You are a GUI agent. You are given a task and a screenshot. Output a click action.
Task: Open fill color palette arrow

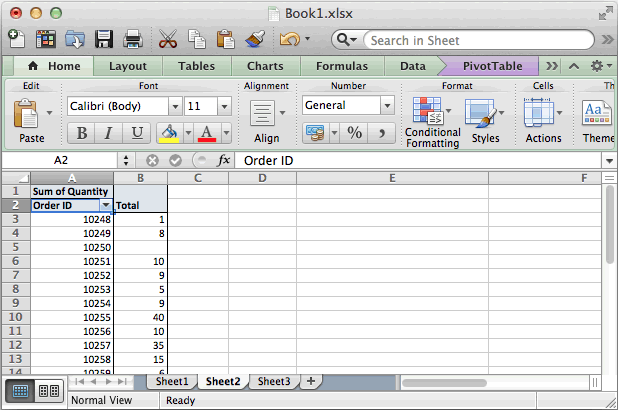coord(188,133)
